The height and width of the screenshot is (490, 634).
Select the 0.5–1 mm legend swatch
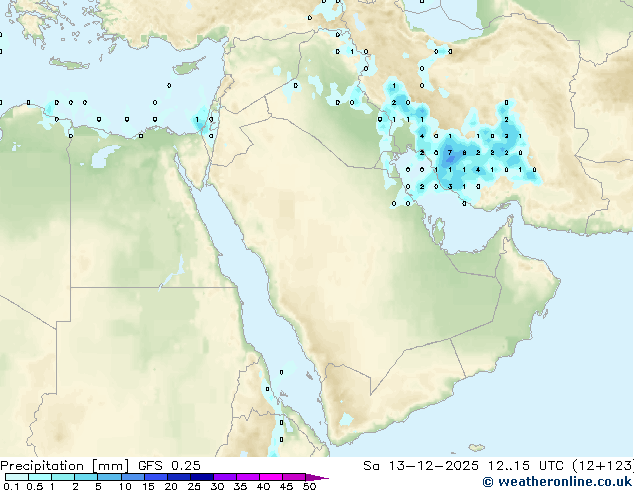tap(40, 477)
